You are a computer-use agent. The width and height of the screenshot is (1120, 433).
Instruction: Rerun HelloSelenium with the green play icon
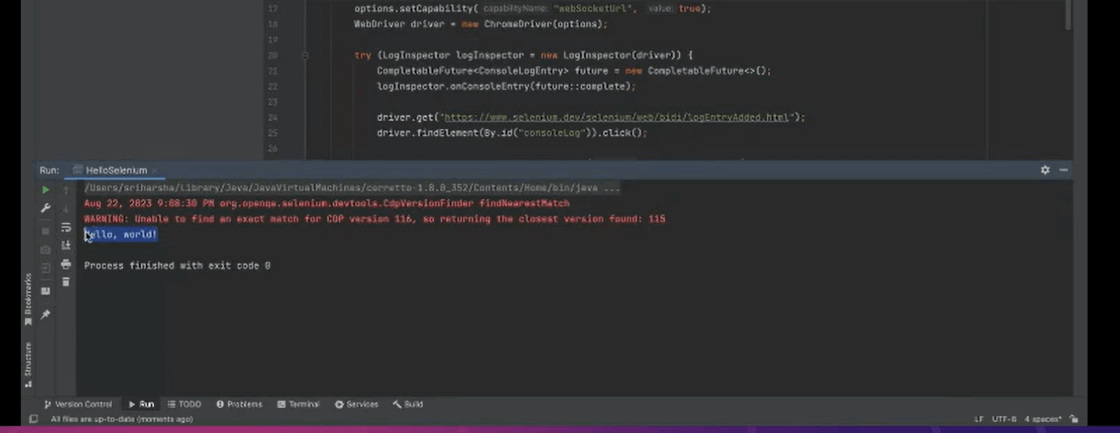point(46,189)
